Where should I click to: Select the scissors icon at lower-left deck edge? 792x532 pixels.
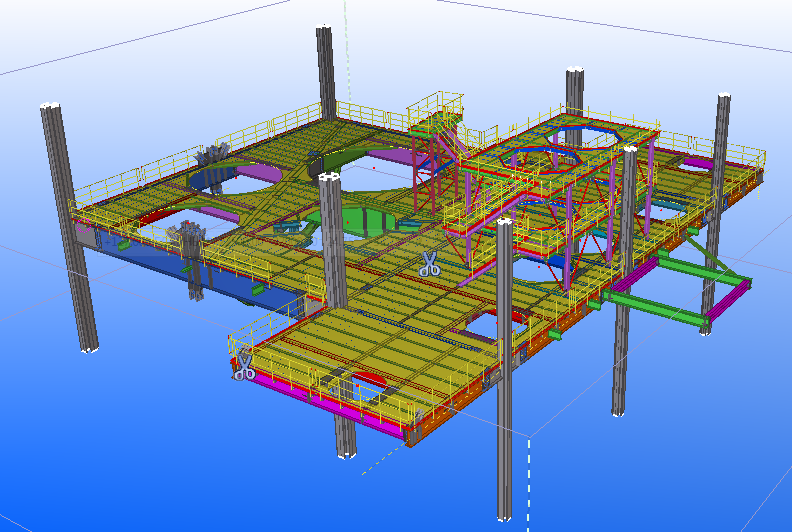243,367
